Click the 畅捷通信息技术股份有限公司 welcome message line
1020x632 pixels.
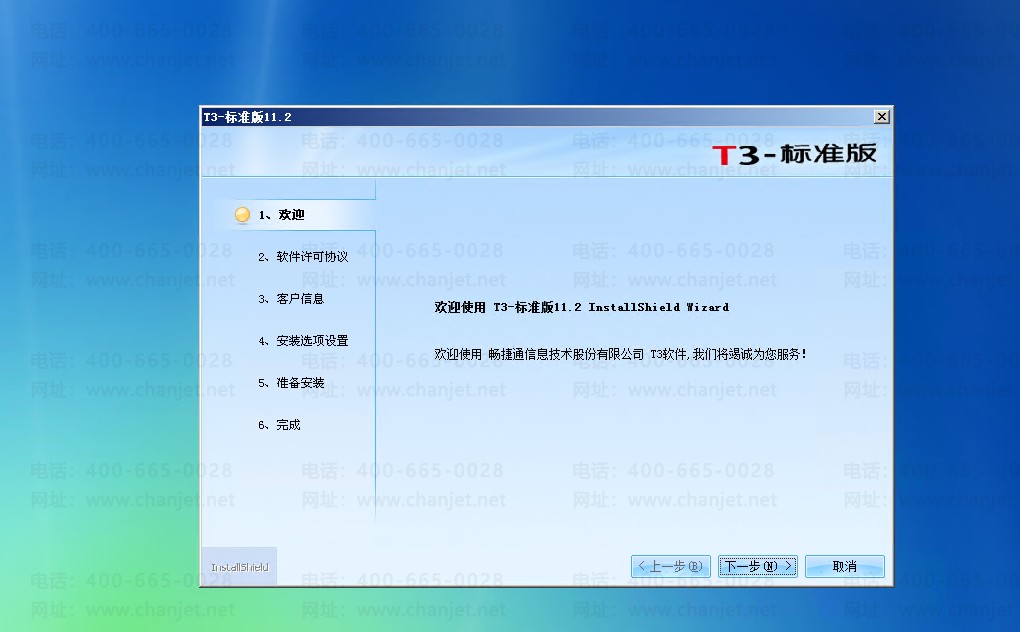pos(620,354)
